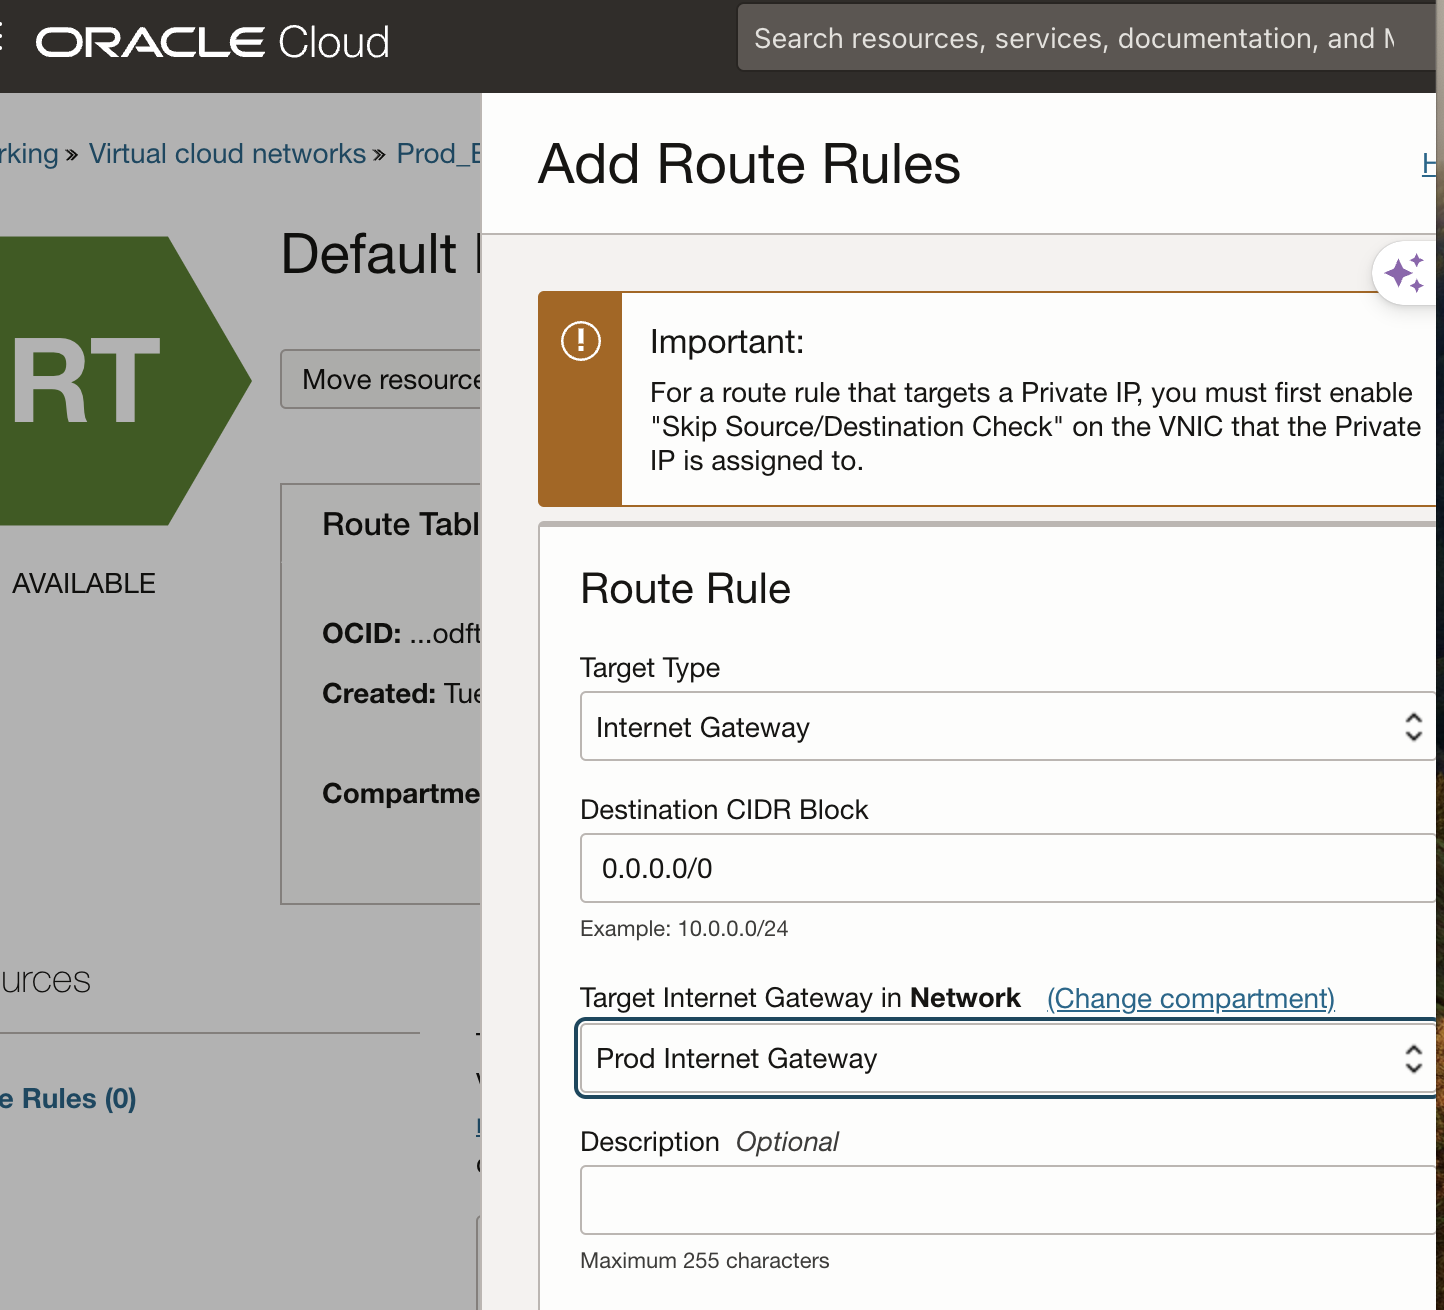Open the sparkle AI assistant icon

point(1405,273)
